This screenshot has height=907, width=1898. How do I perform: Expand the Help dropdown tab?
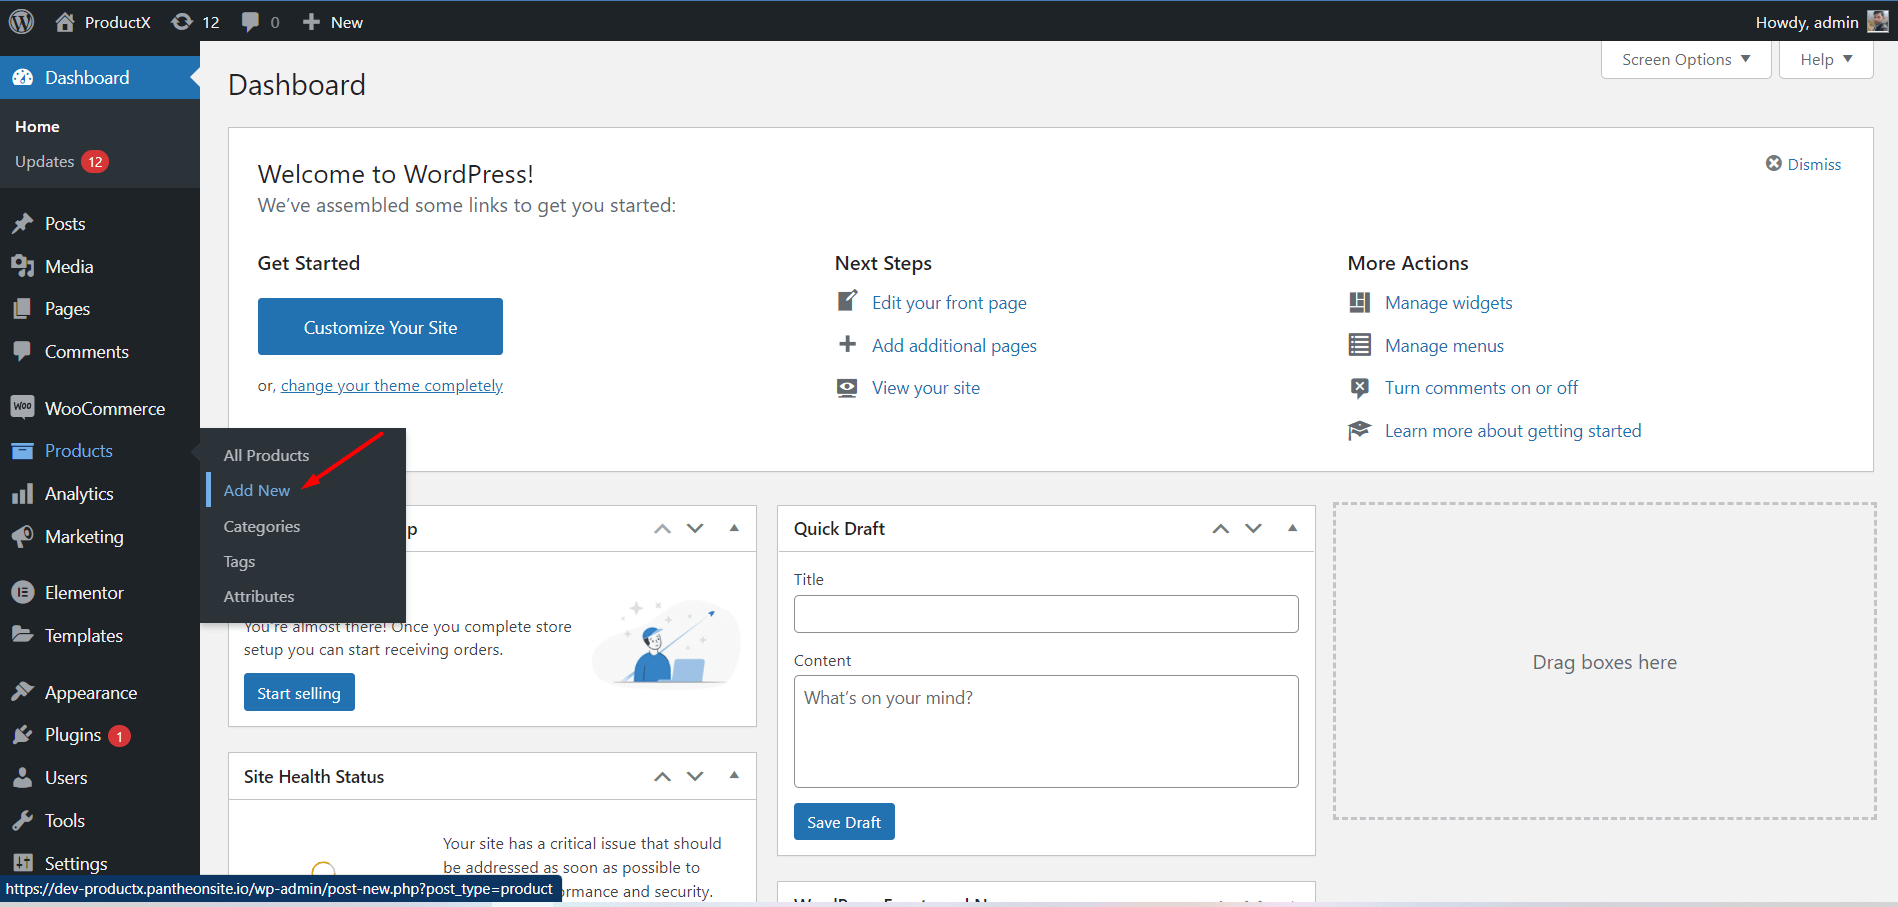[1826, 60]
